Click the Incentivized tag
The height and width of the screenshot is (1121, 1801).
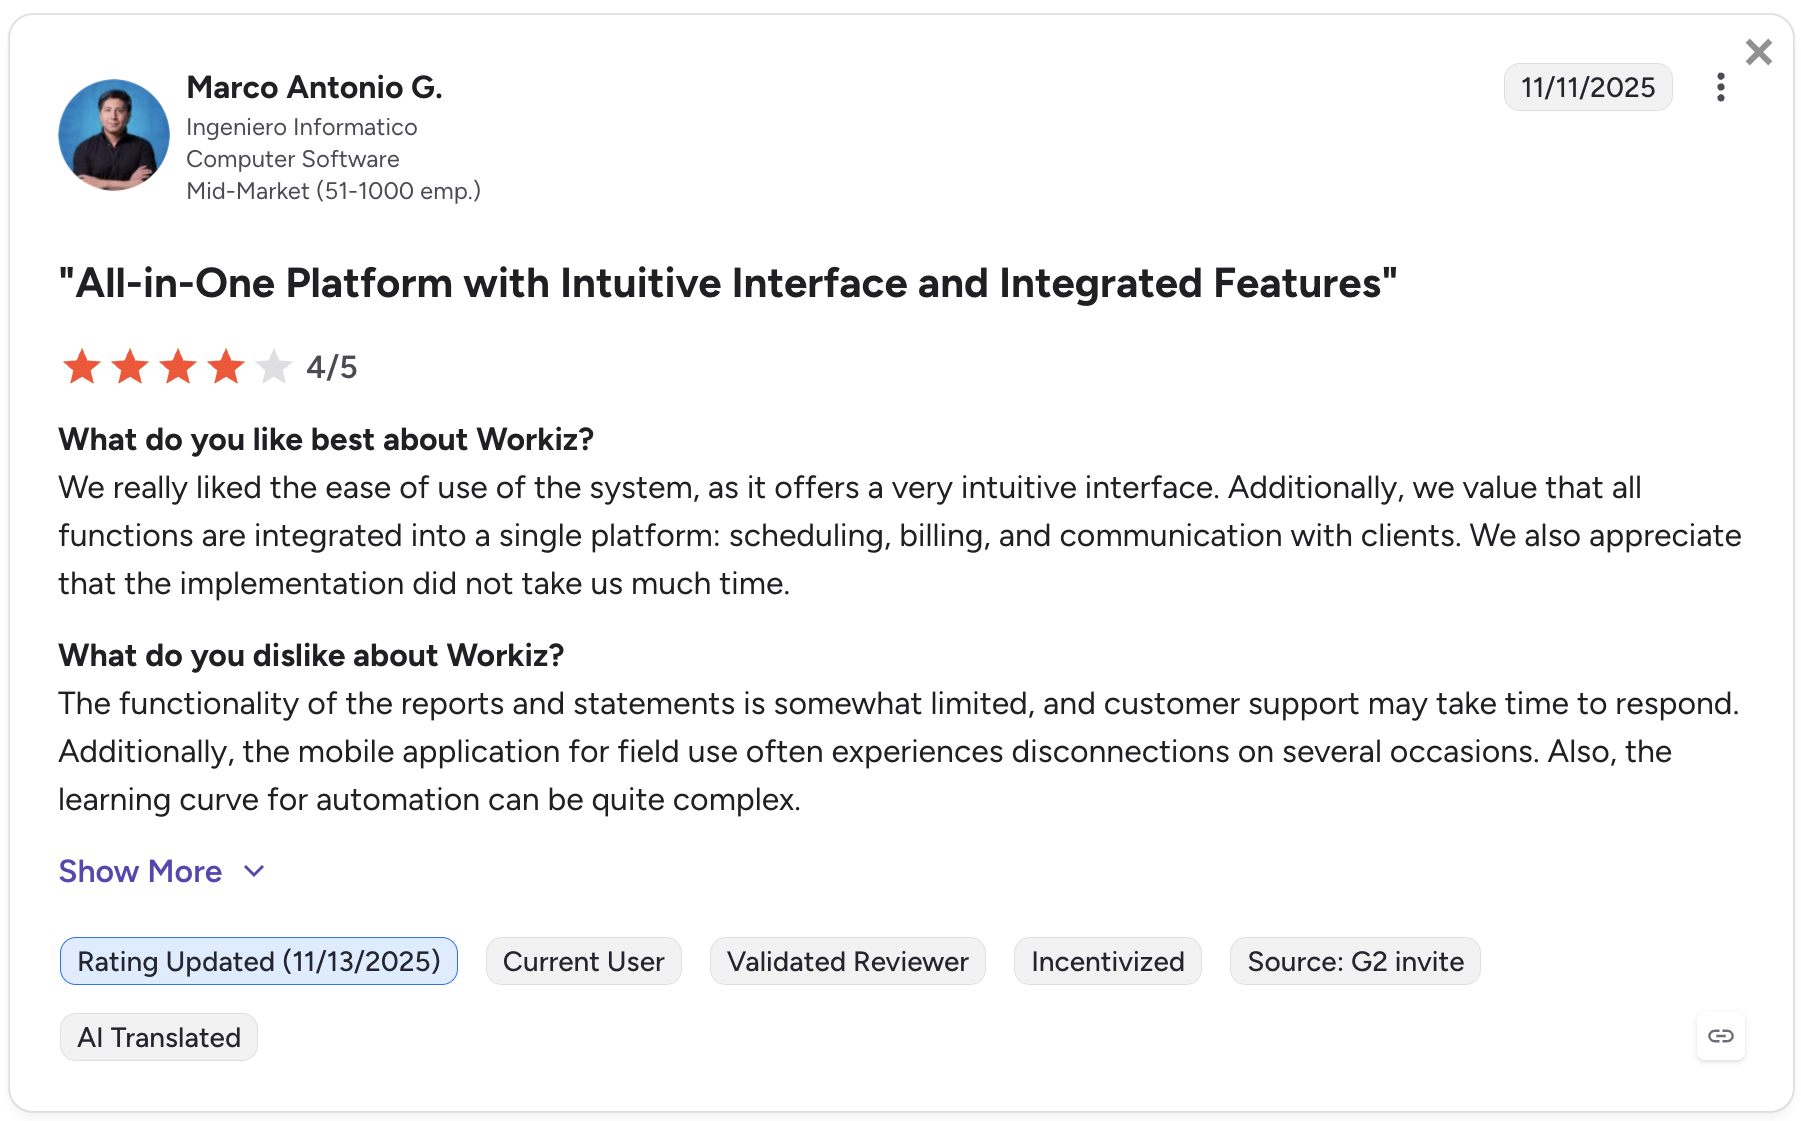[1108, 961]
